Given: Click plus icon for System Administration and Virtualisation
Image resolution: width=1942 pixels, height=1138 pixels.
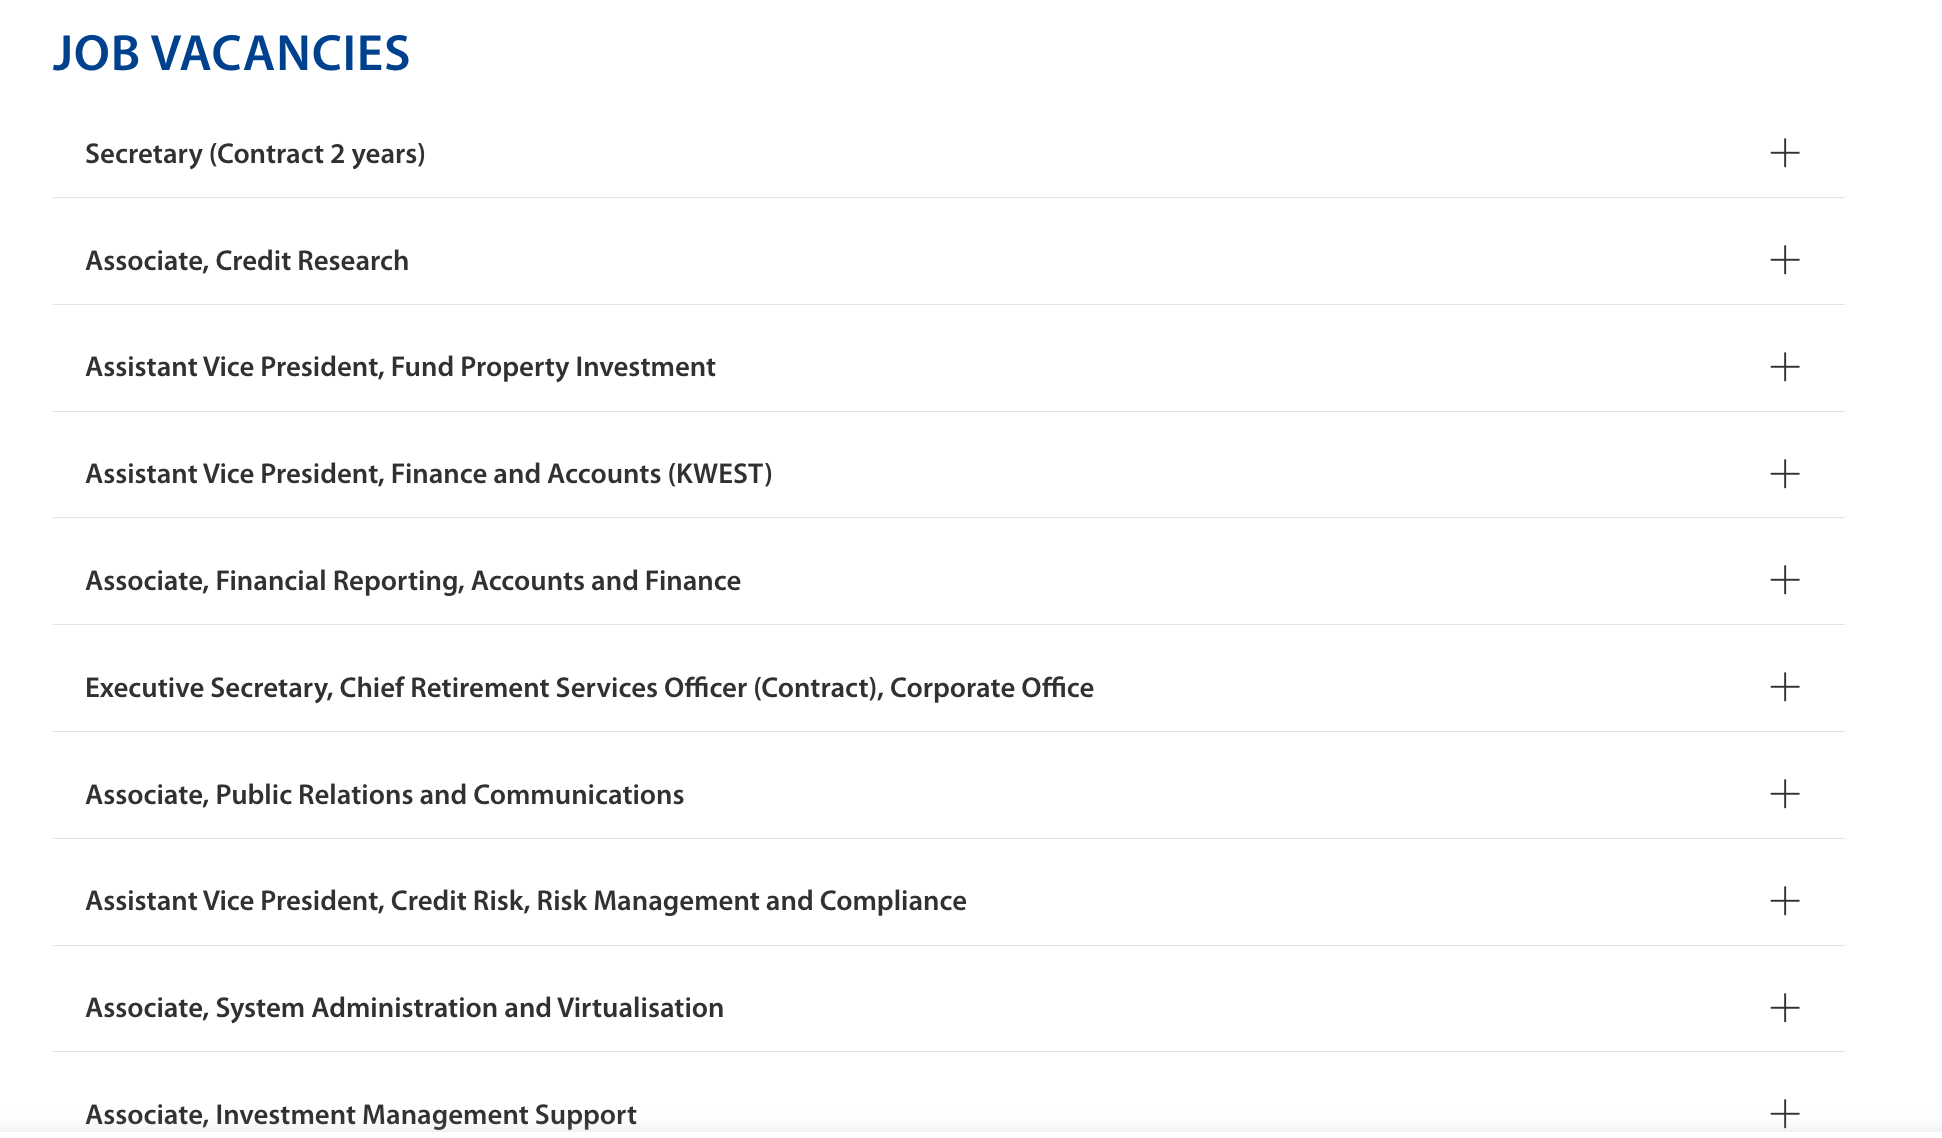Looking at the screenshot, I should coord(1784,1008).
